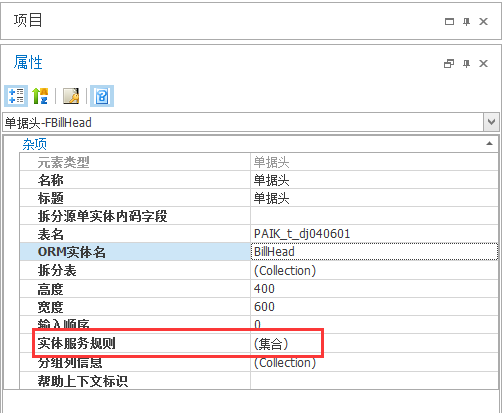The image size is (502, 413).
Task: Collapse the 杂项 category
Action: [489, 144]
